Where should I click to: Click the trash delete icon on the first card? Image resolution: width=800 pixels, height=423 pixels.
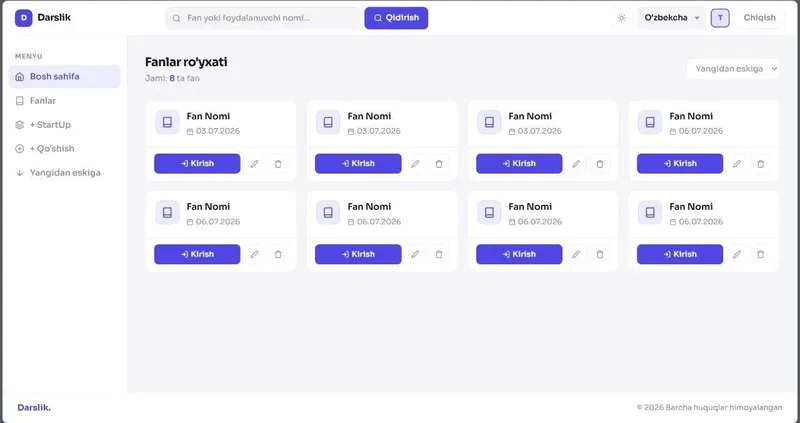pyautogui.click(x=278, y=164)
